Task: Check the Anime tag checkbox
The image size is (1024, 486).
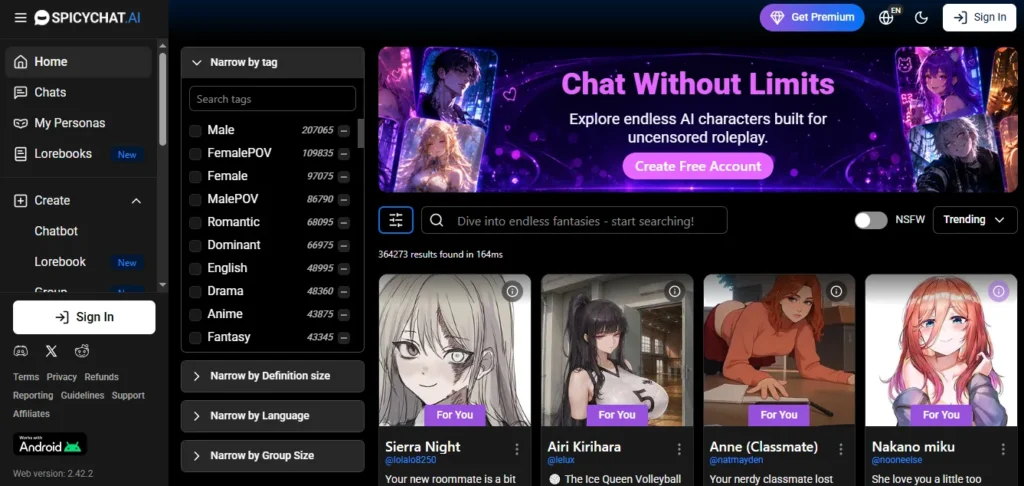Action: (195, 315)
